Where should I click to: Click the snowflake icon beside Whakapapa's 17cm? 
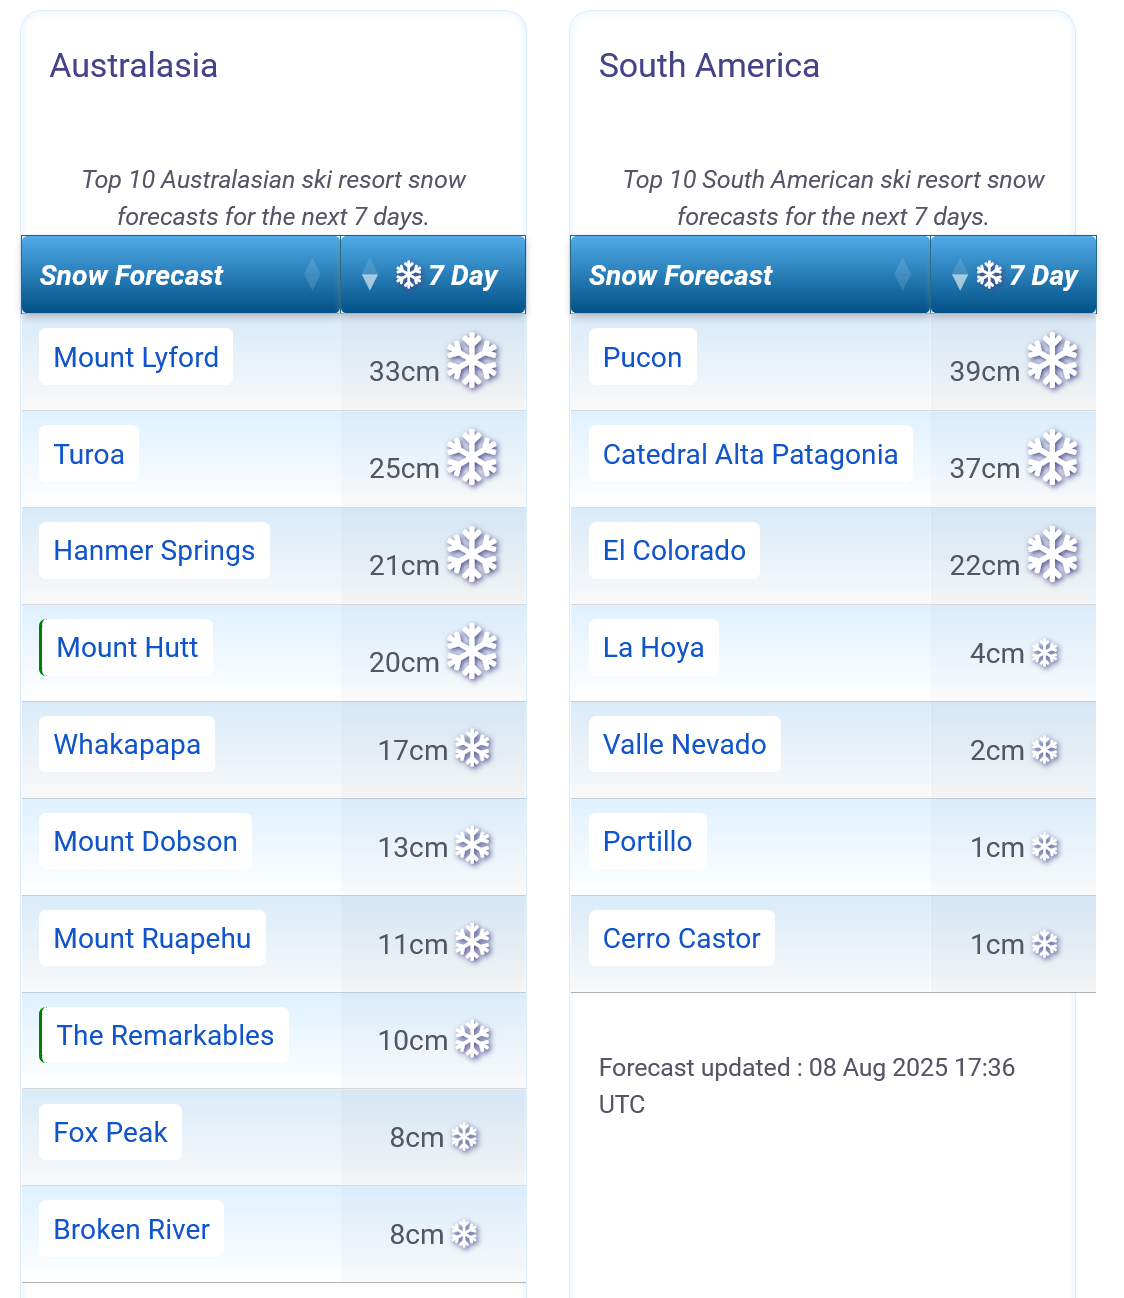click(x=473, y=749)
